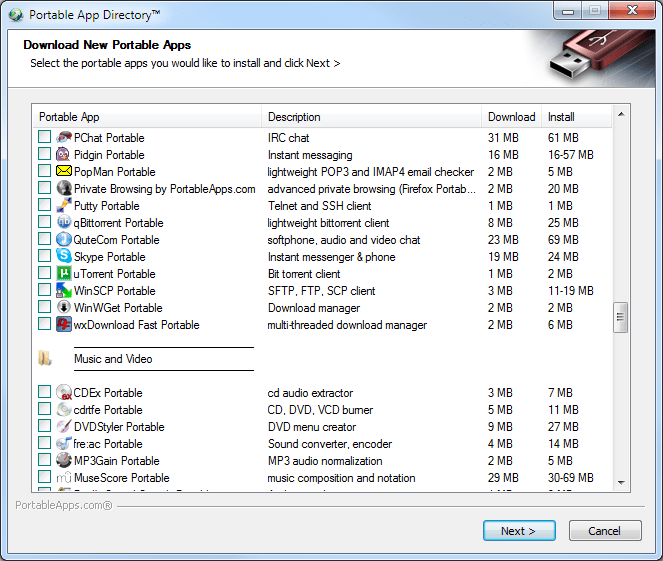The width and height of the screenshot is (663, 561).
Task: Click the CDEx Portable icon
Action: click(64, 393)
